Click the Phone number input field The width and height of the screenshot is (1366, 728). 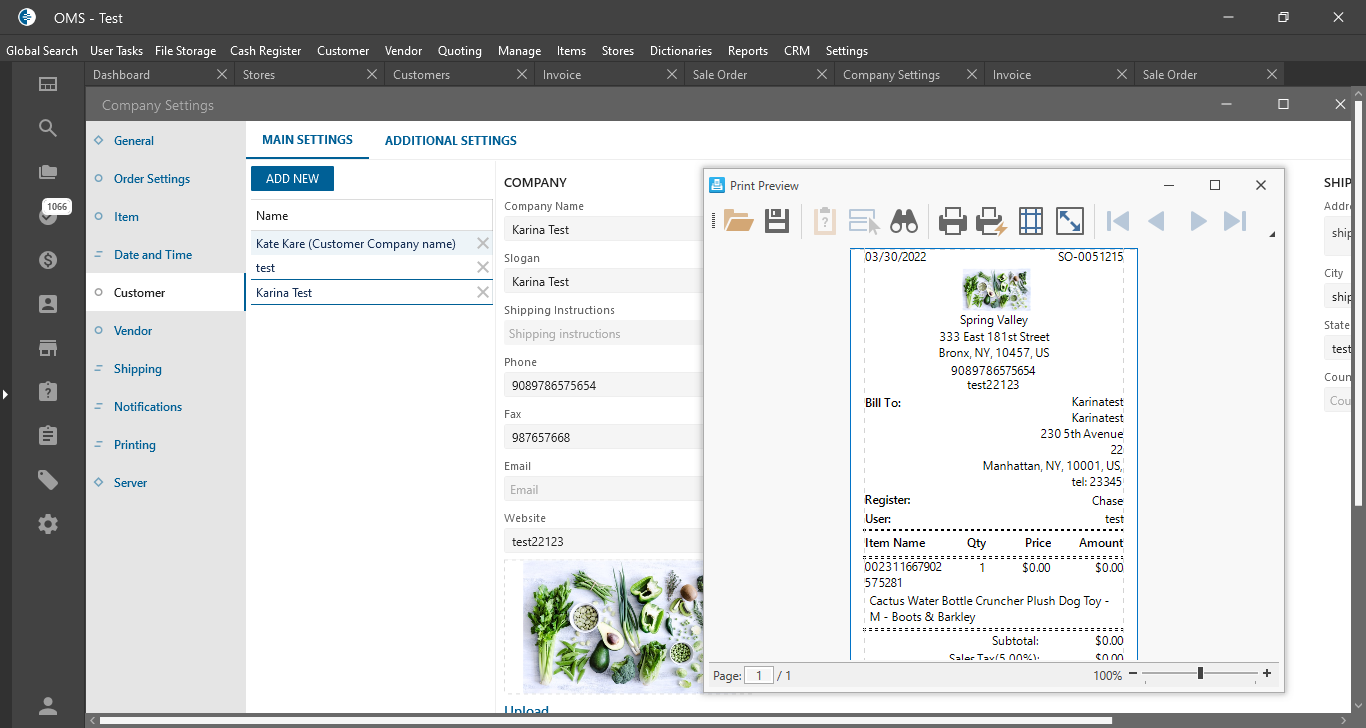[600, 386]
